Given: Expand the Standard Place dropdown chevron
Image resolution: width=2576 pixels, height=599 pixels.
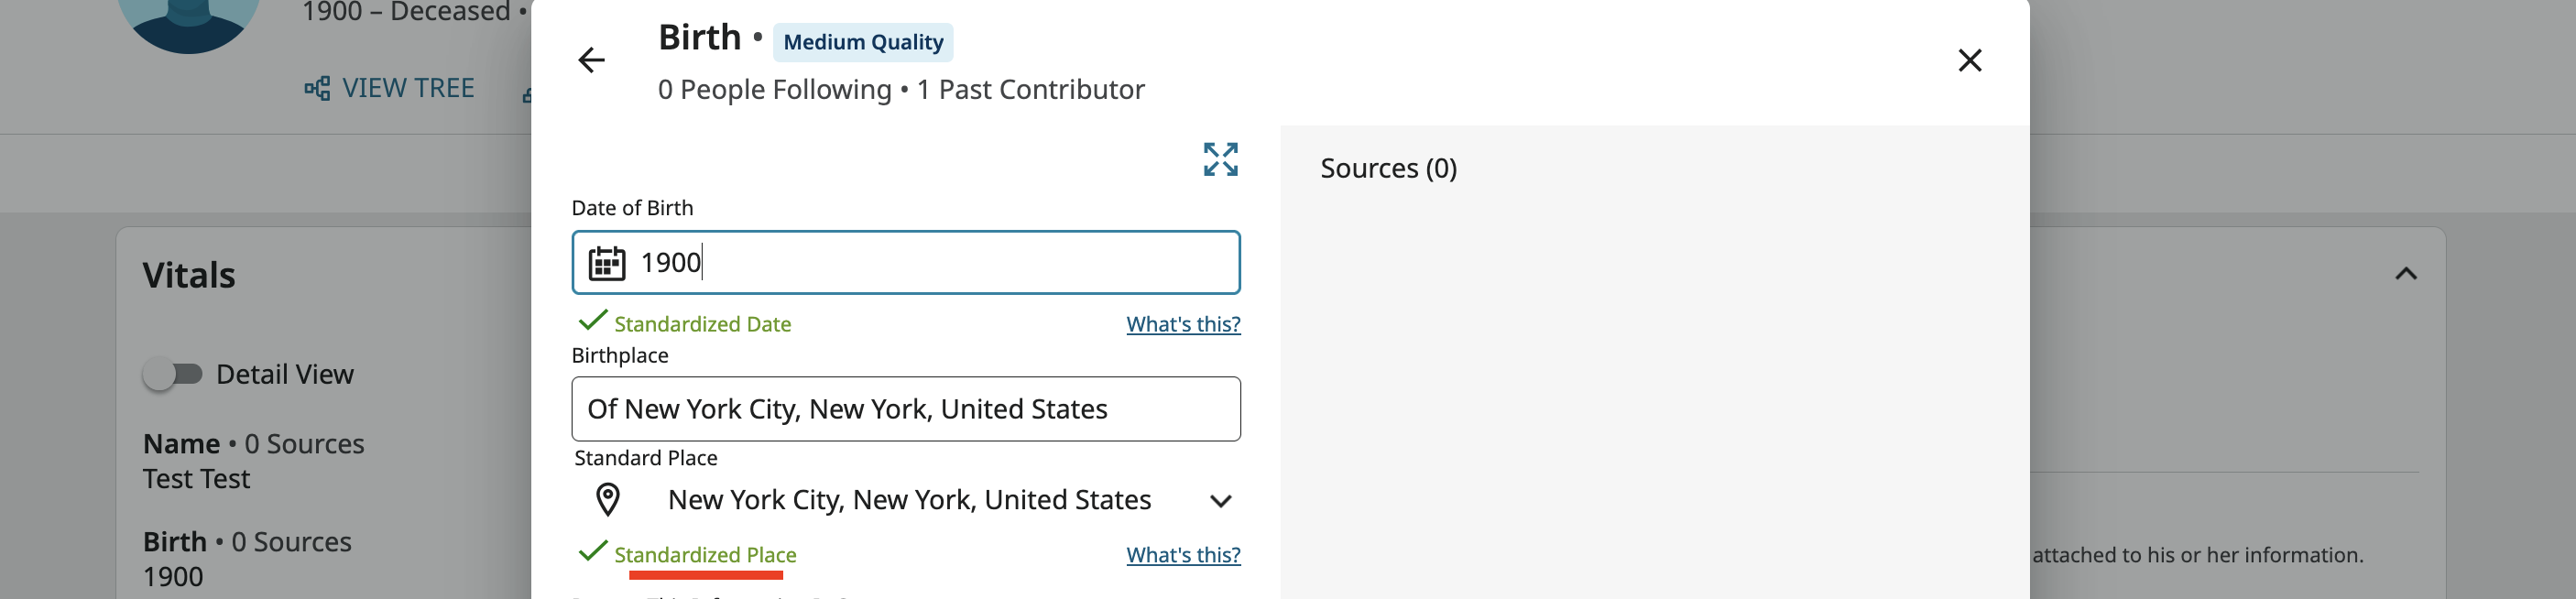Looking at the screenshot, I should coord(1220,500).
